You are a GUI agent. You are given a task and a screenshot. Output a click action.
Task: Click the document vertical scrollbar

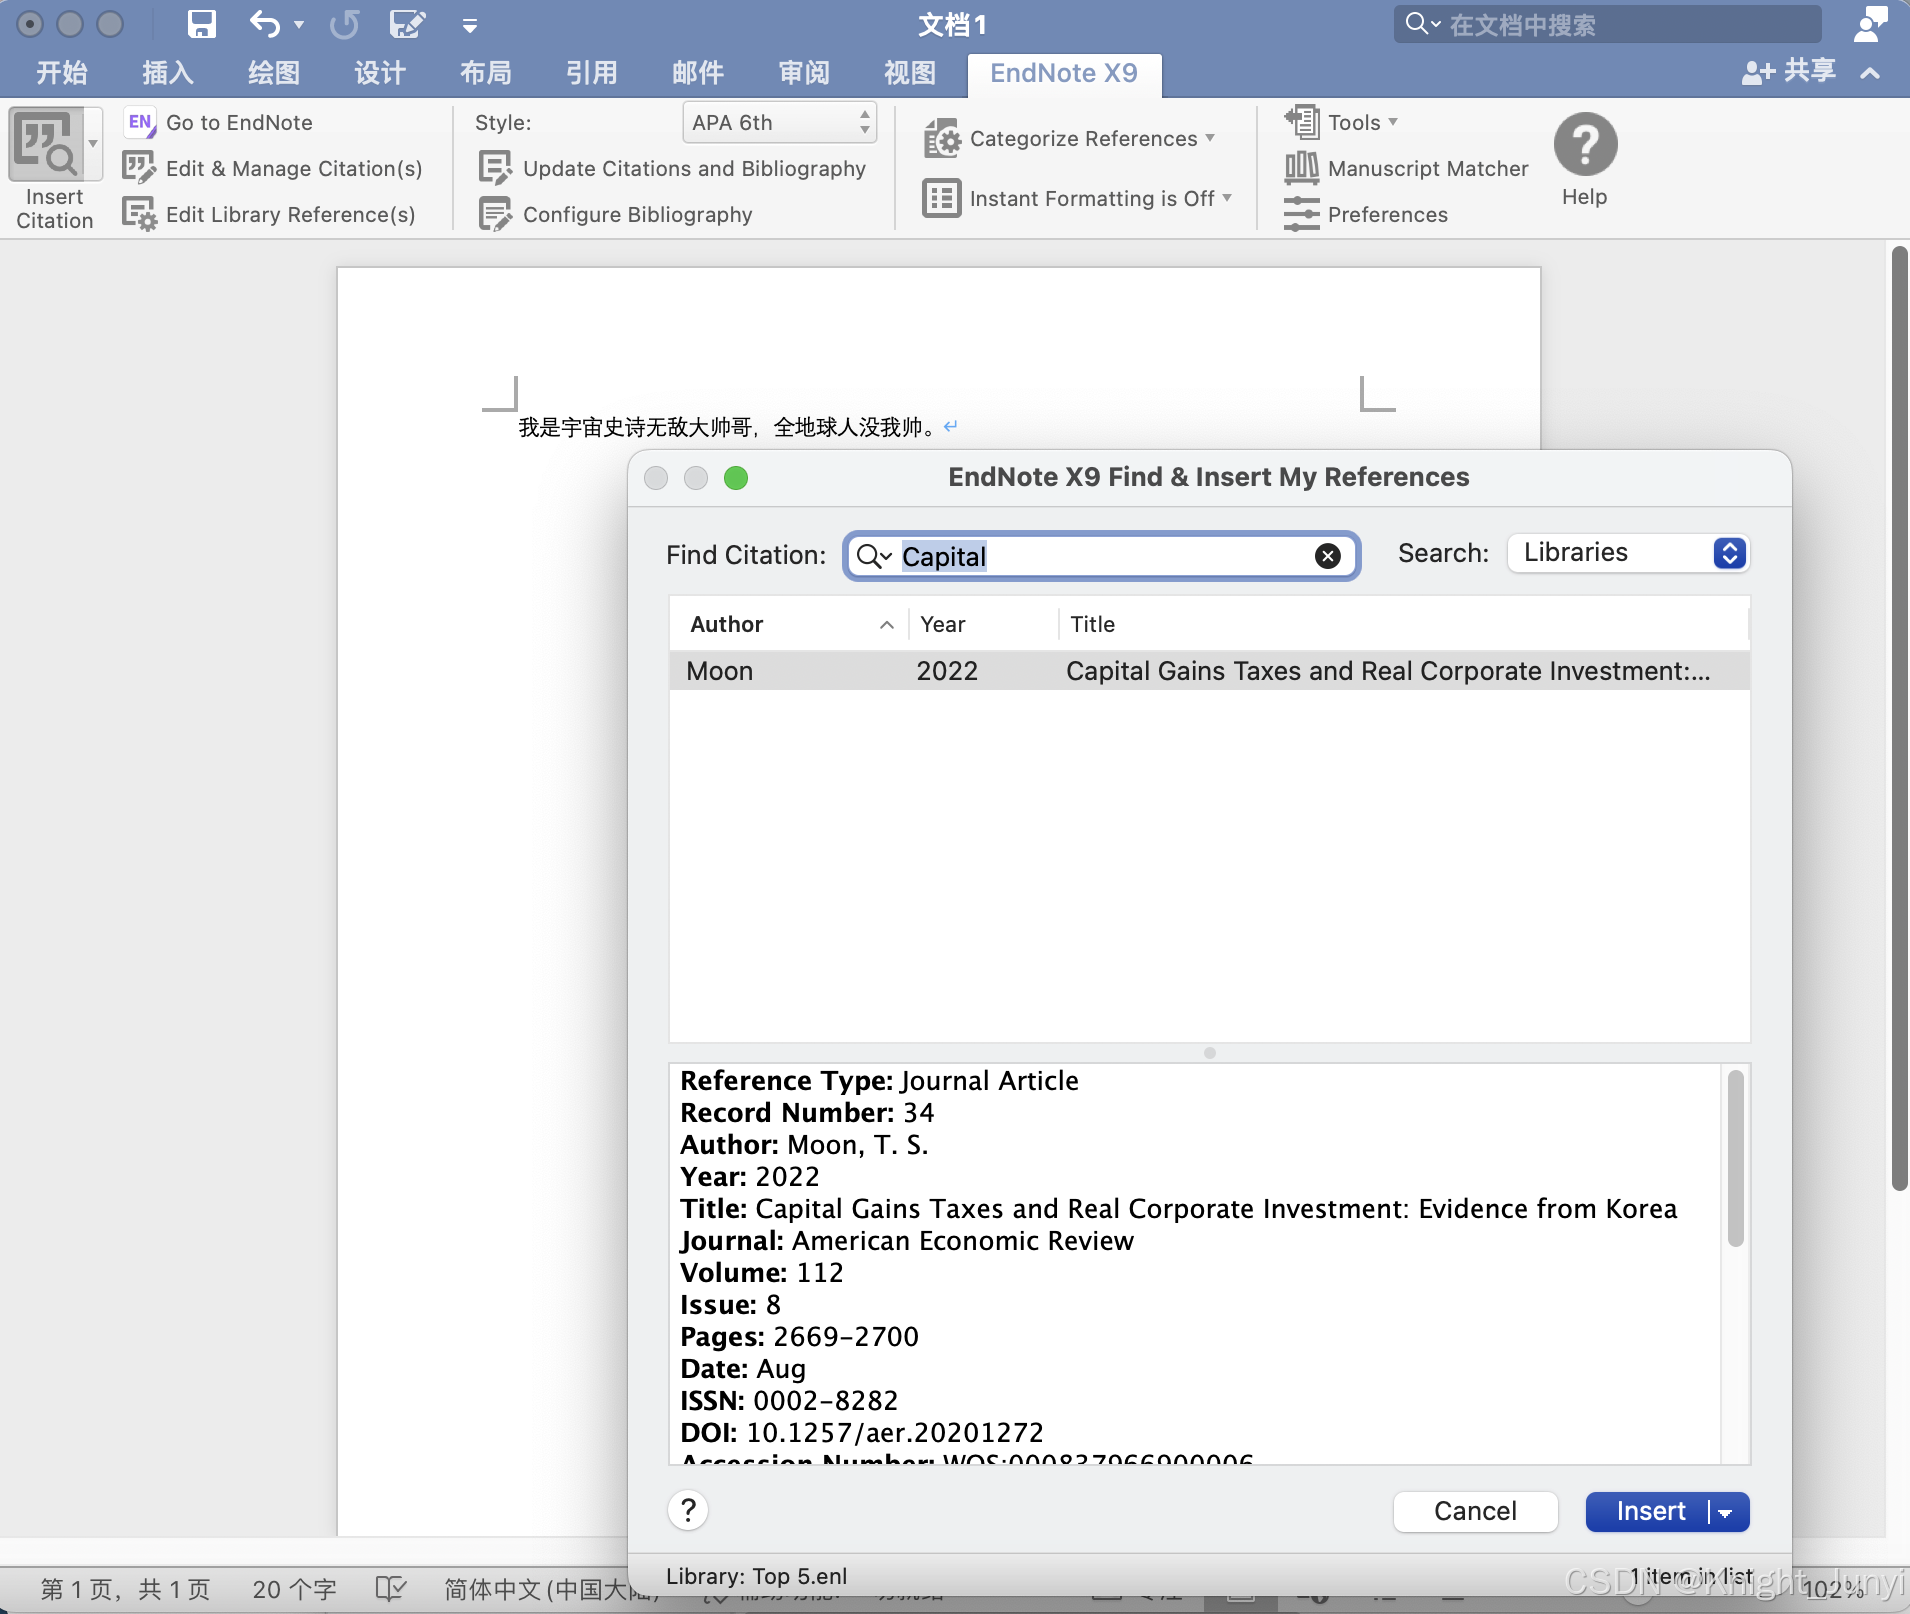tap(1899, 717)
